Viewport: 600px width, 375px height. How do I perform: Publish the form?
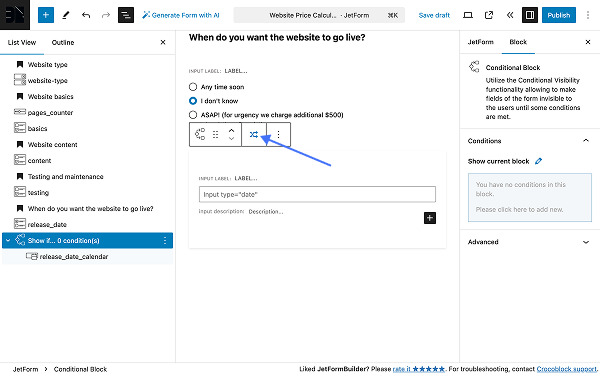coord(559,15)
